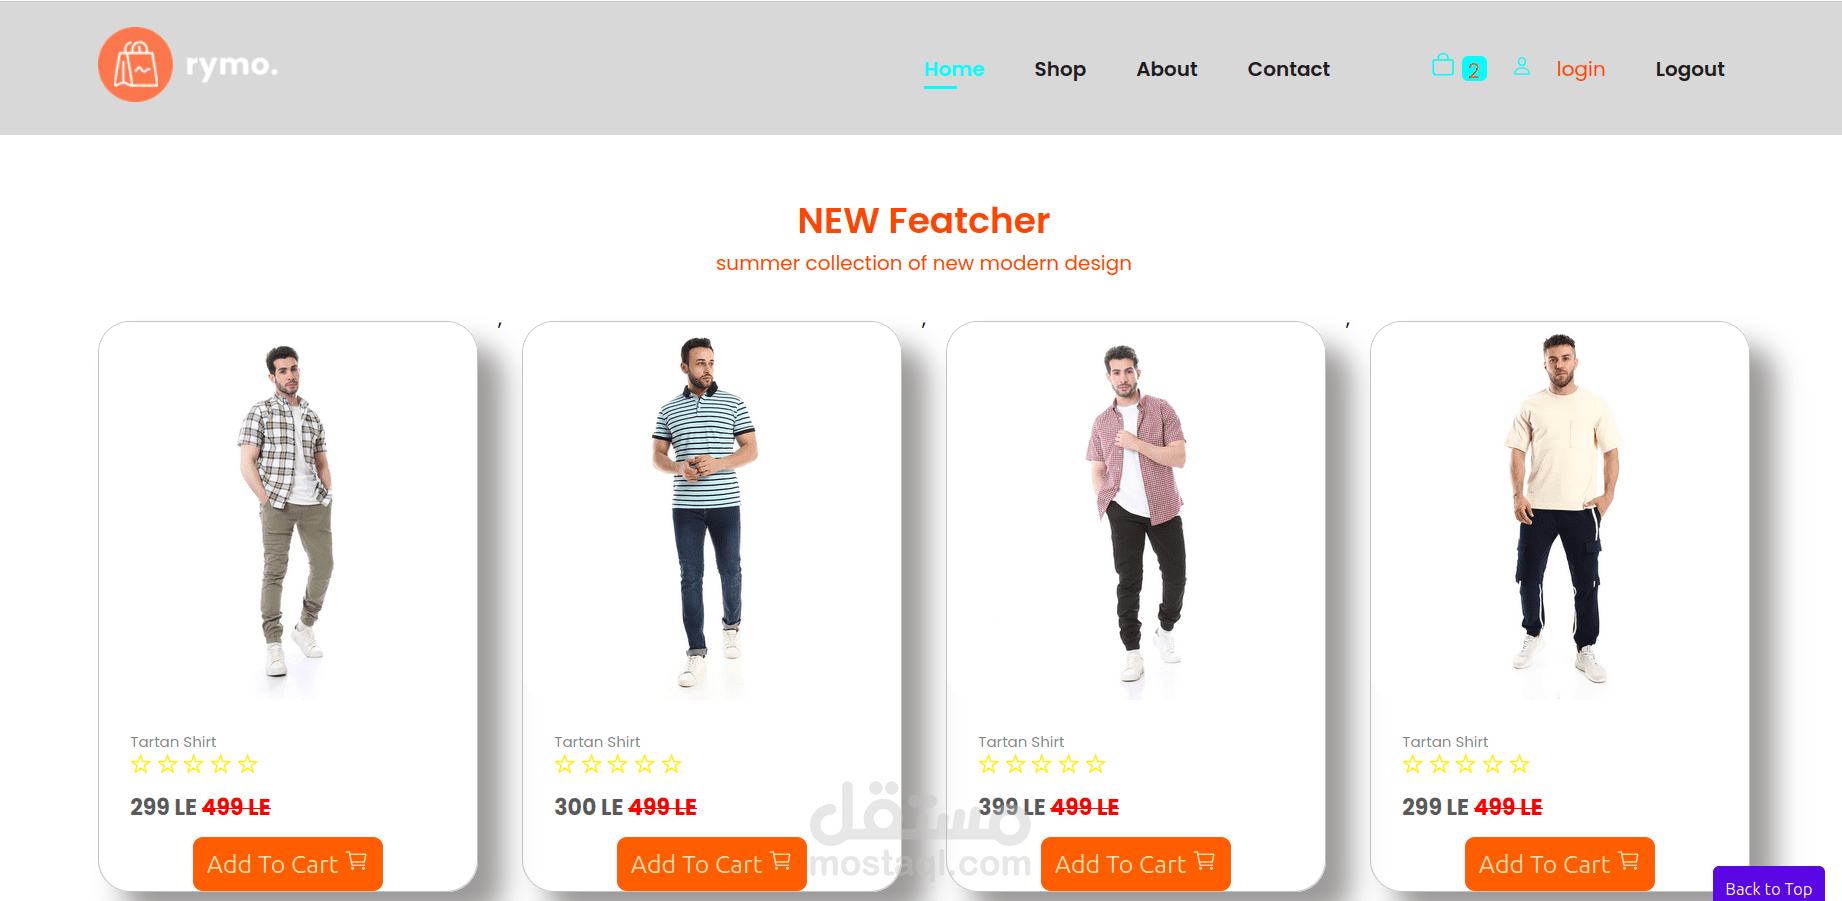Click the rymo shopping bag logo
The image size is (1842, 901).
[135, 65]
